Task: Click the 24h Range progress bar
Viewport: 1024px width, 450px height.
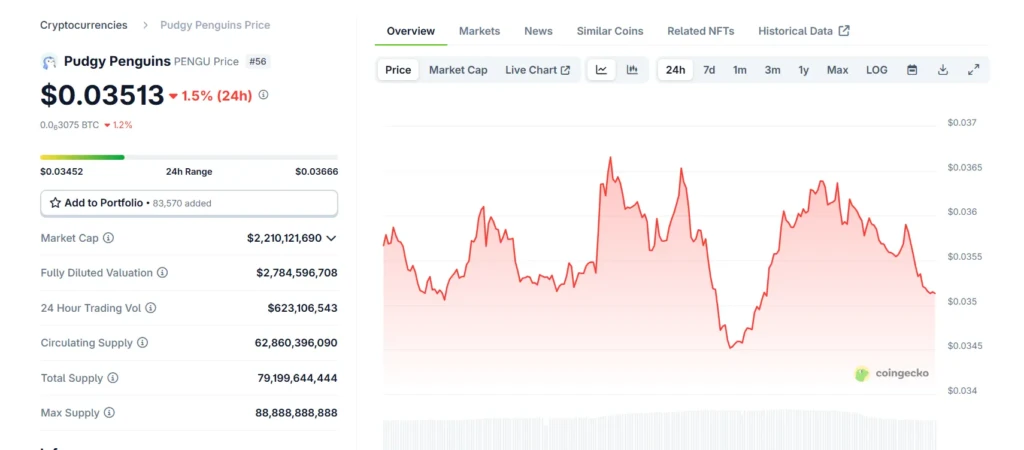Action: [189, 157]
